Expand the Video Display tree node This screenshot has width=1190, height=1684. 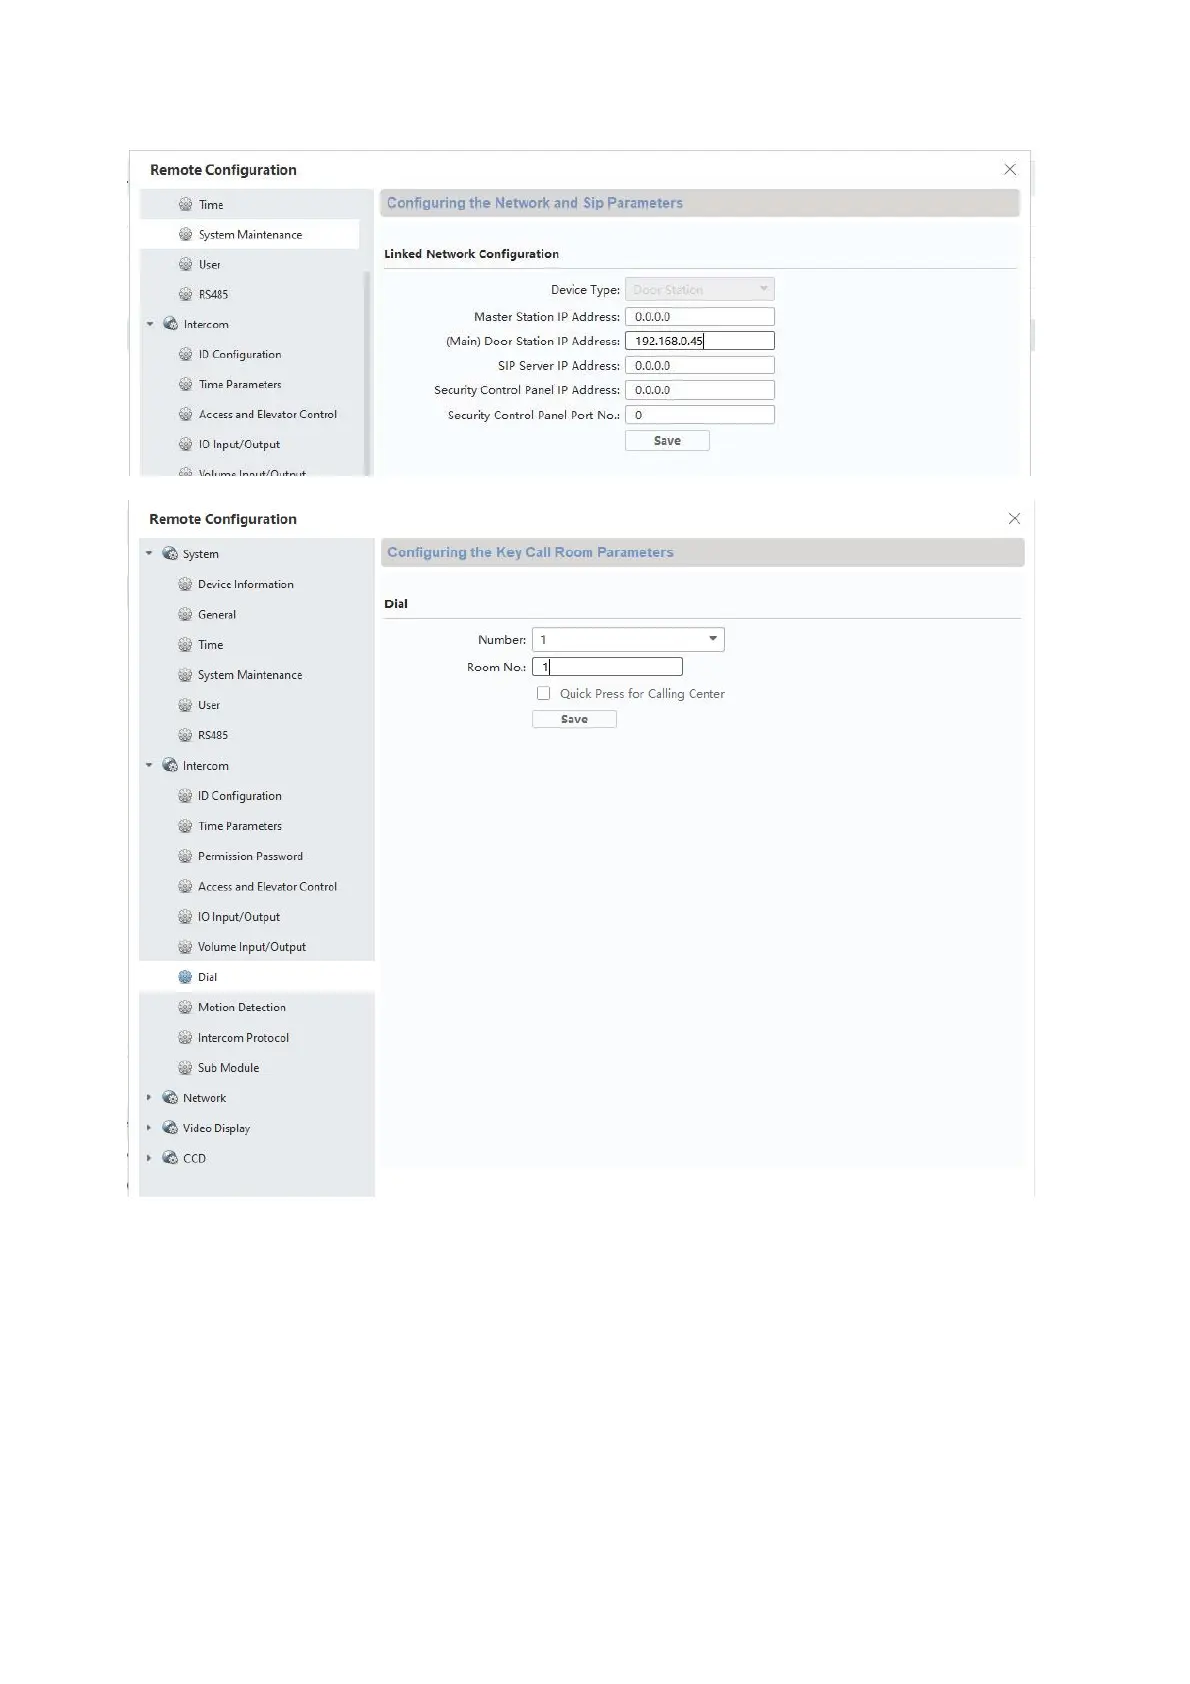149,1127
